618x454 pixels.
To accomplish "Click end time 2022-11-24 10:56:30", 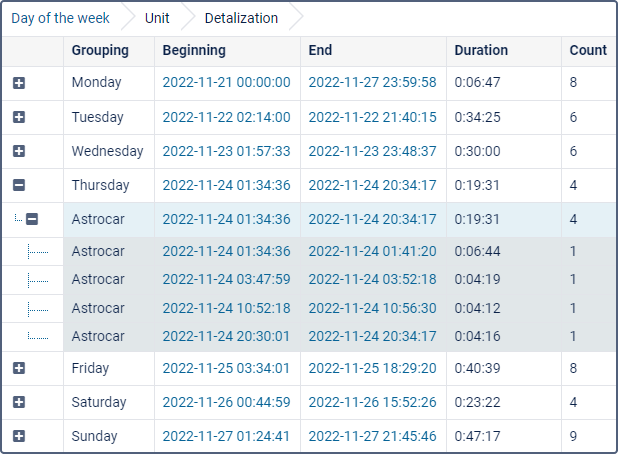I will pos(372,308).
